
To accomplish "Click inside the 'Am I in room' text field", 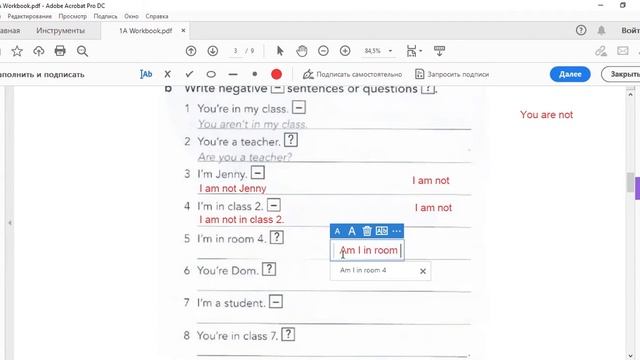I will tap(367, 250).
